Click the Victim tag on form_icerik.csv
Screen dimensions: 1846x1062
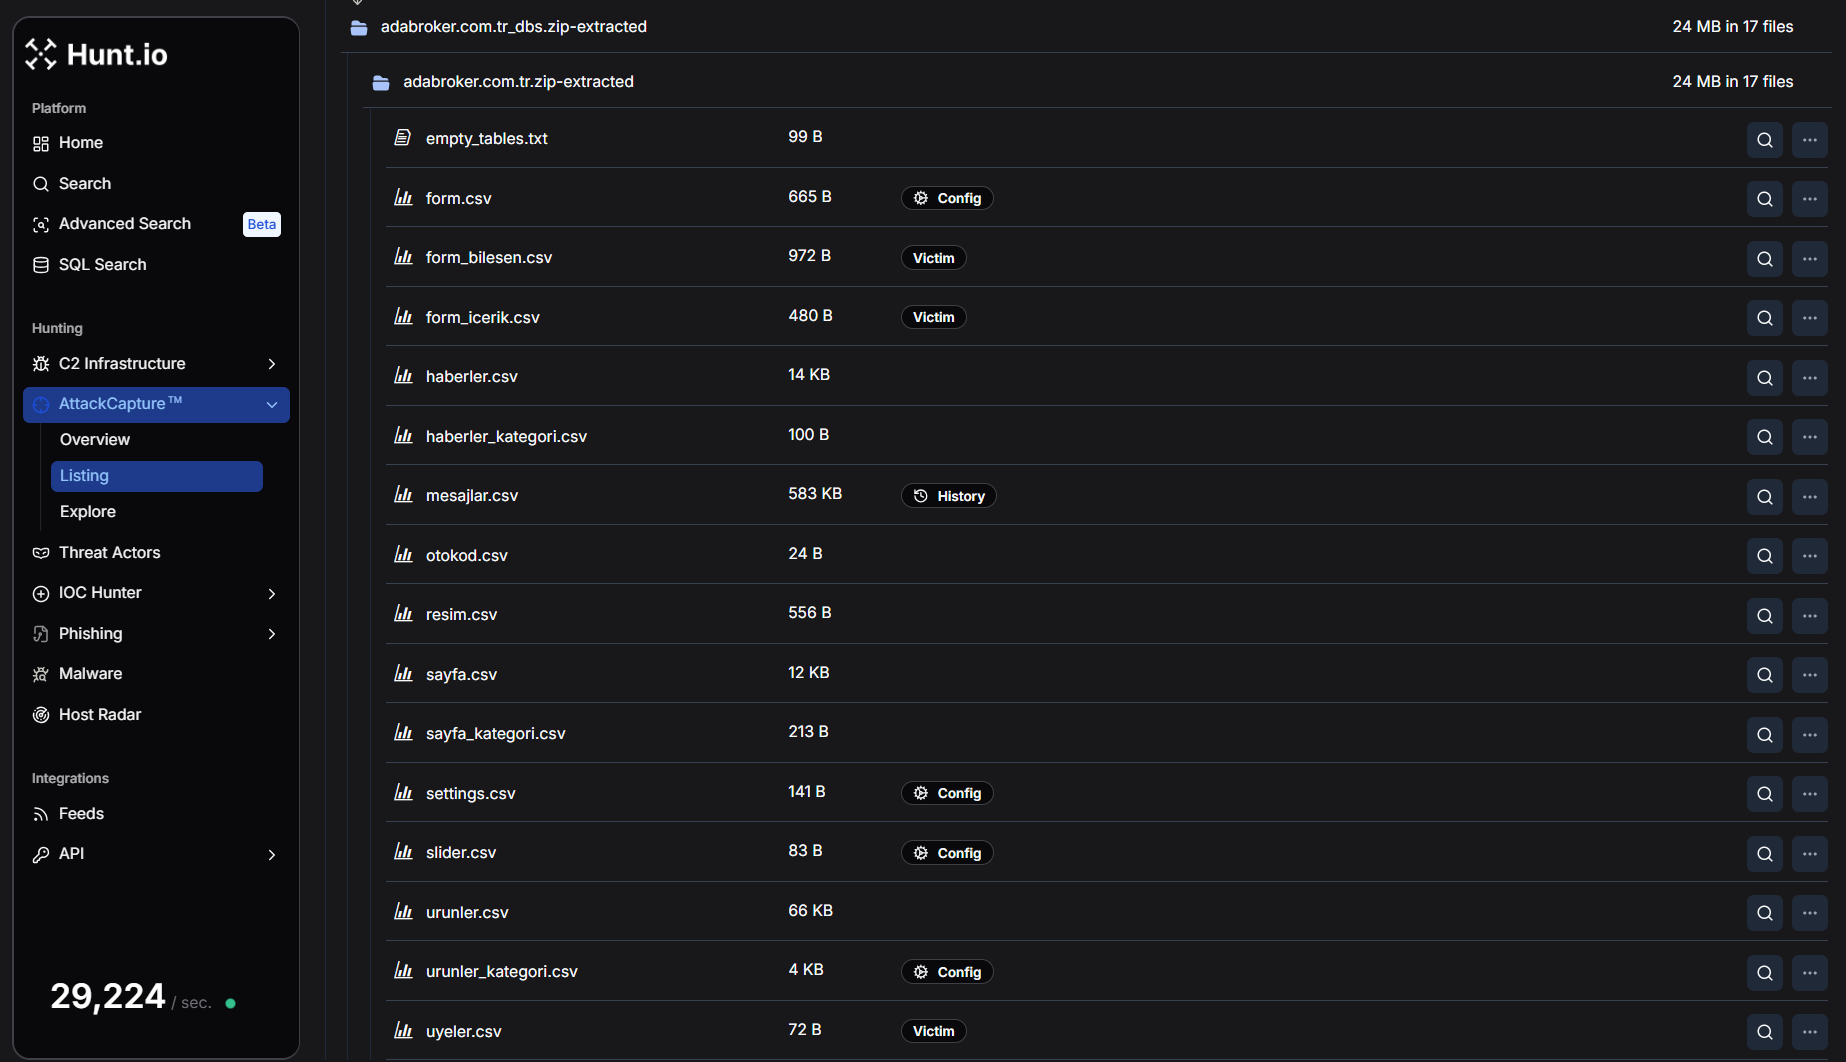click(x=934, y=317)
